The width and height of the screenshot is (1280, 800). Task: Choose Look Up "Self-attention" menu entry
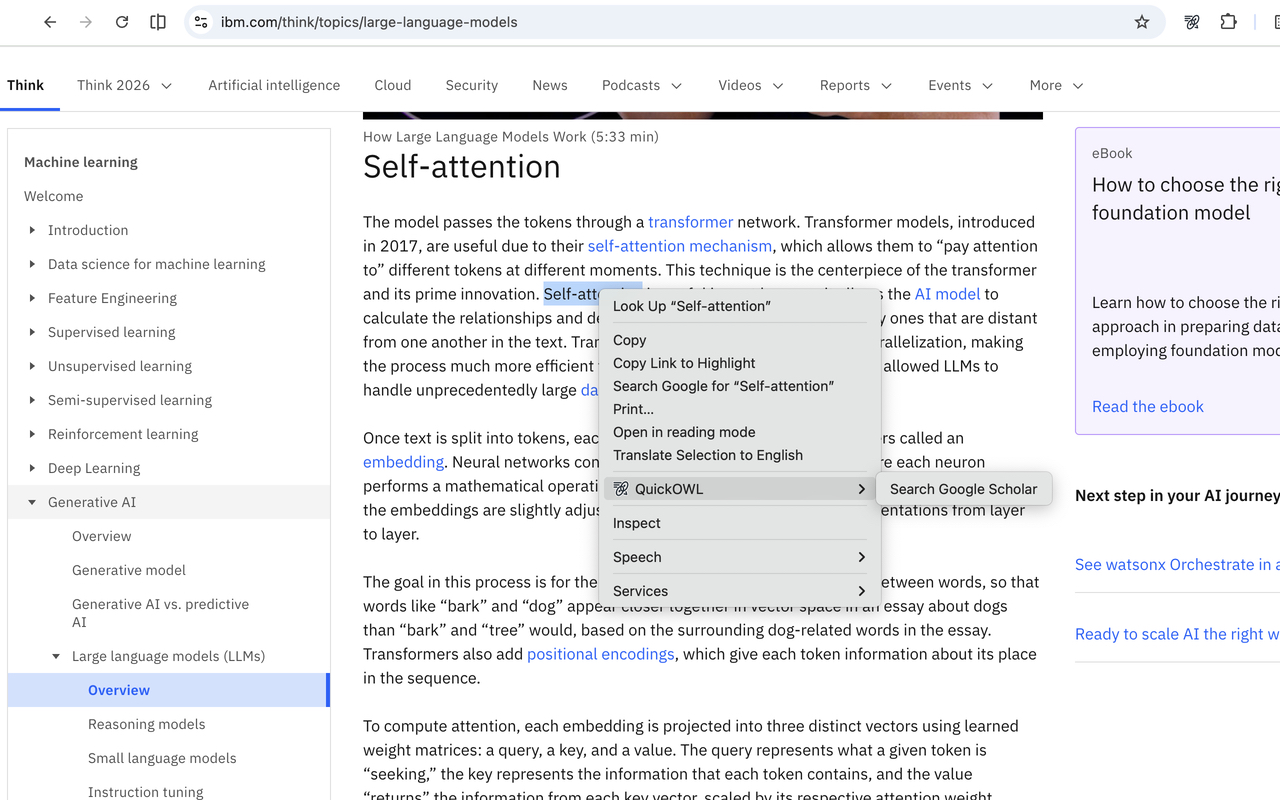pos(740,306)
